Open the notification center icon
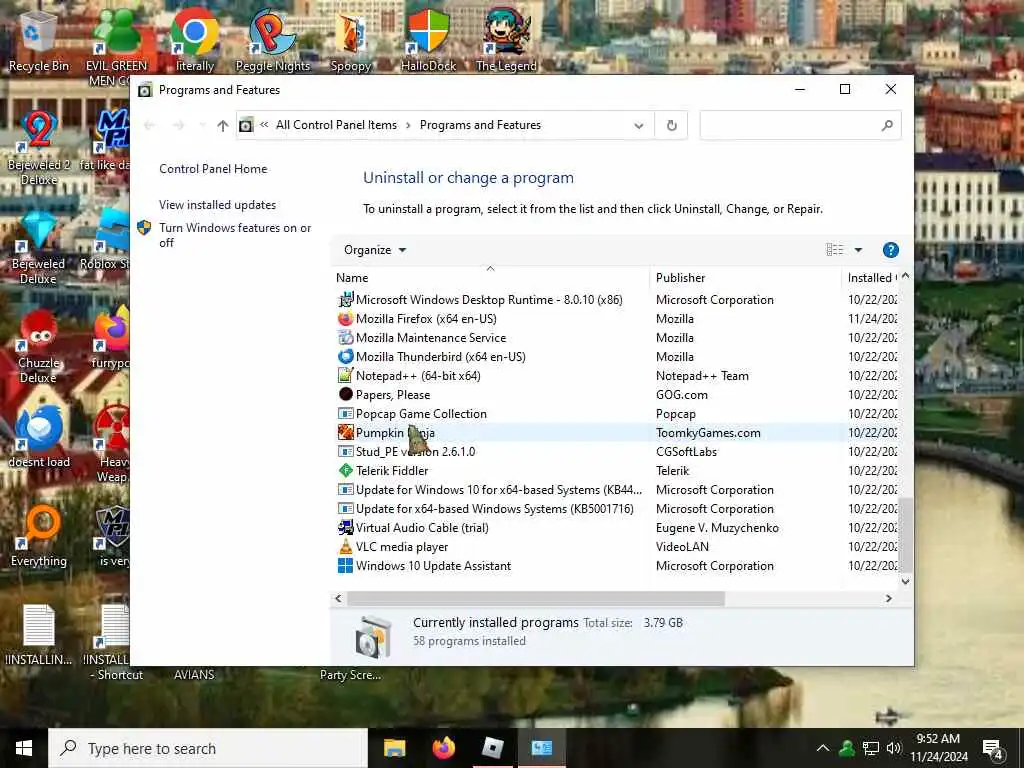Image resolution: width=1024 pixels, height=768 pixels. 993,749
